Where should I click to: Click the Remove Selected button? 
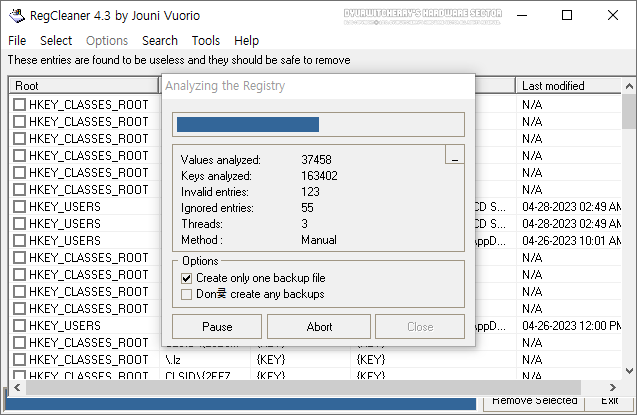534,401
